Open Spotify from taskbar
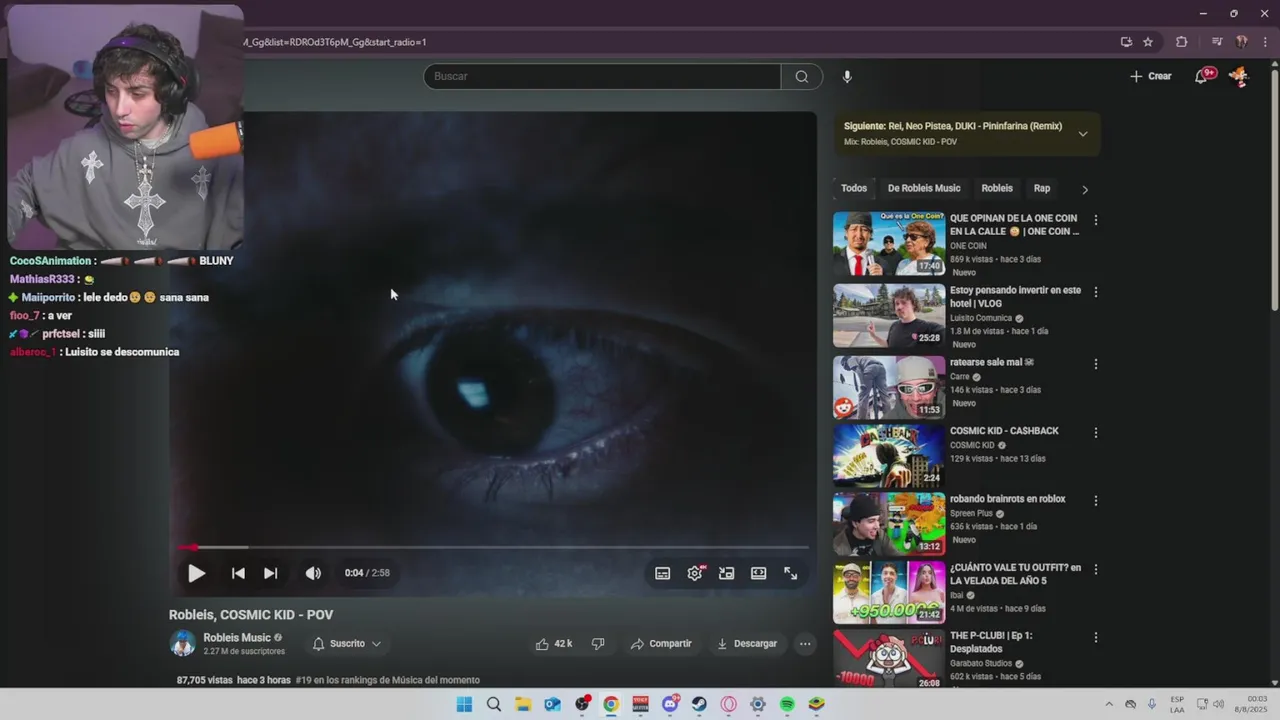 coord(787,704)
